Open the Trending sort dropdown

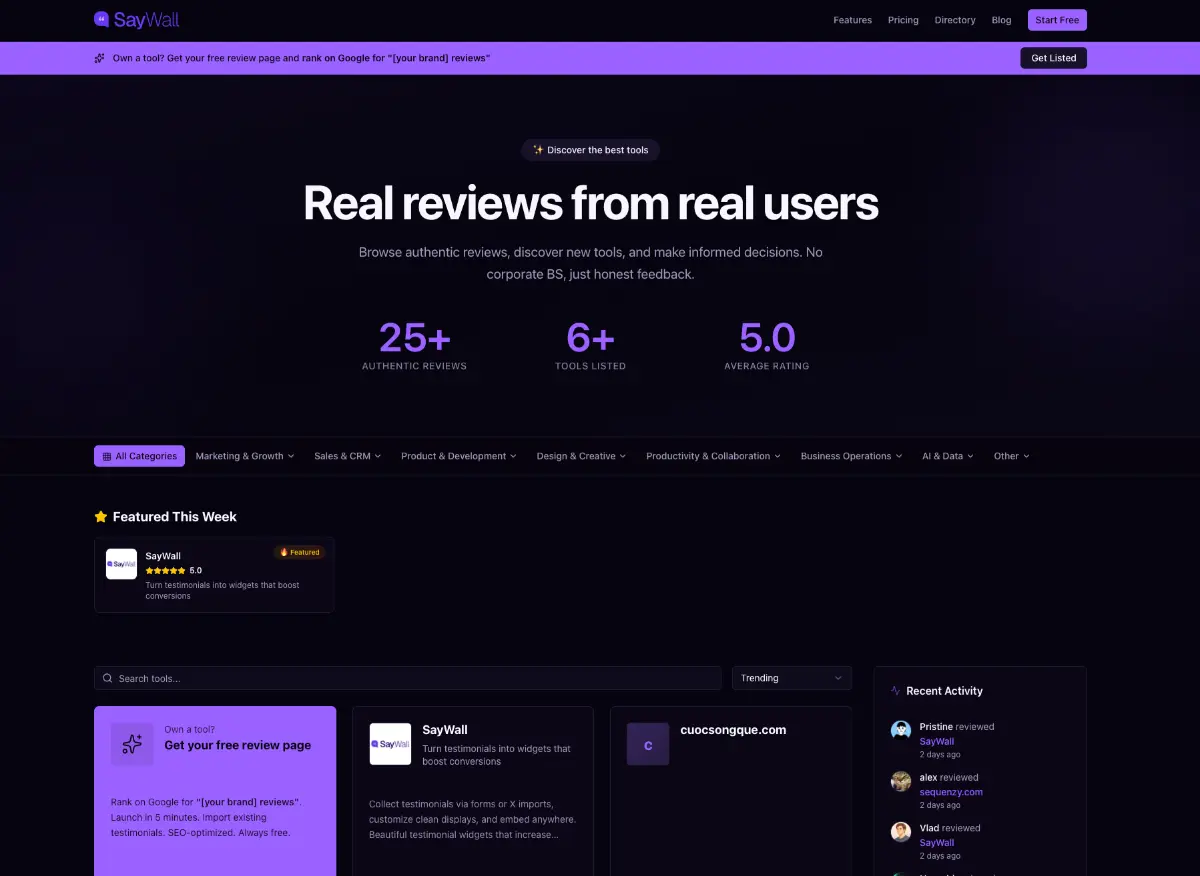coord(791,677)
